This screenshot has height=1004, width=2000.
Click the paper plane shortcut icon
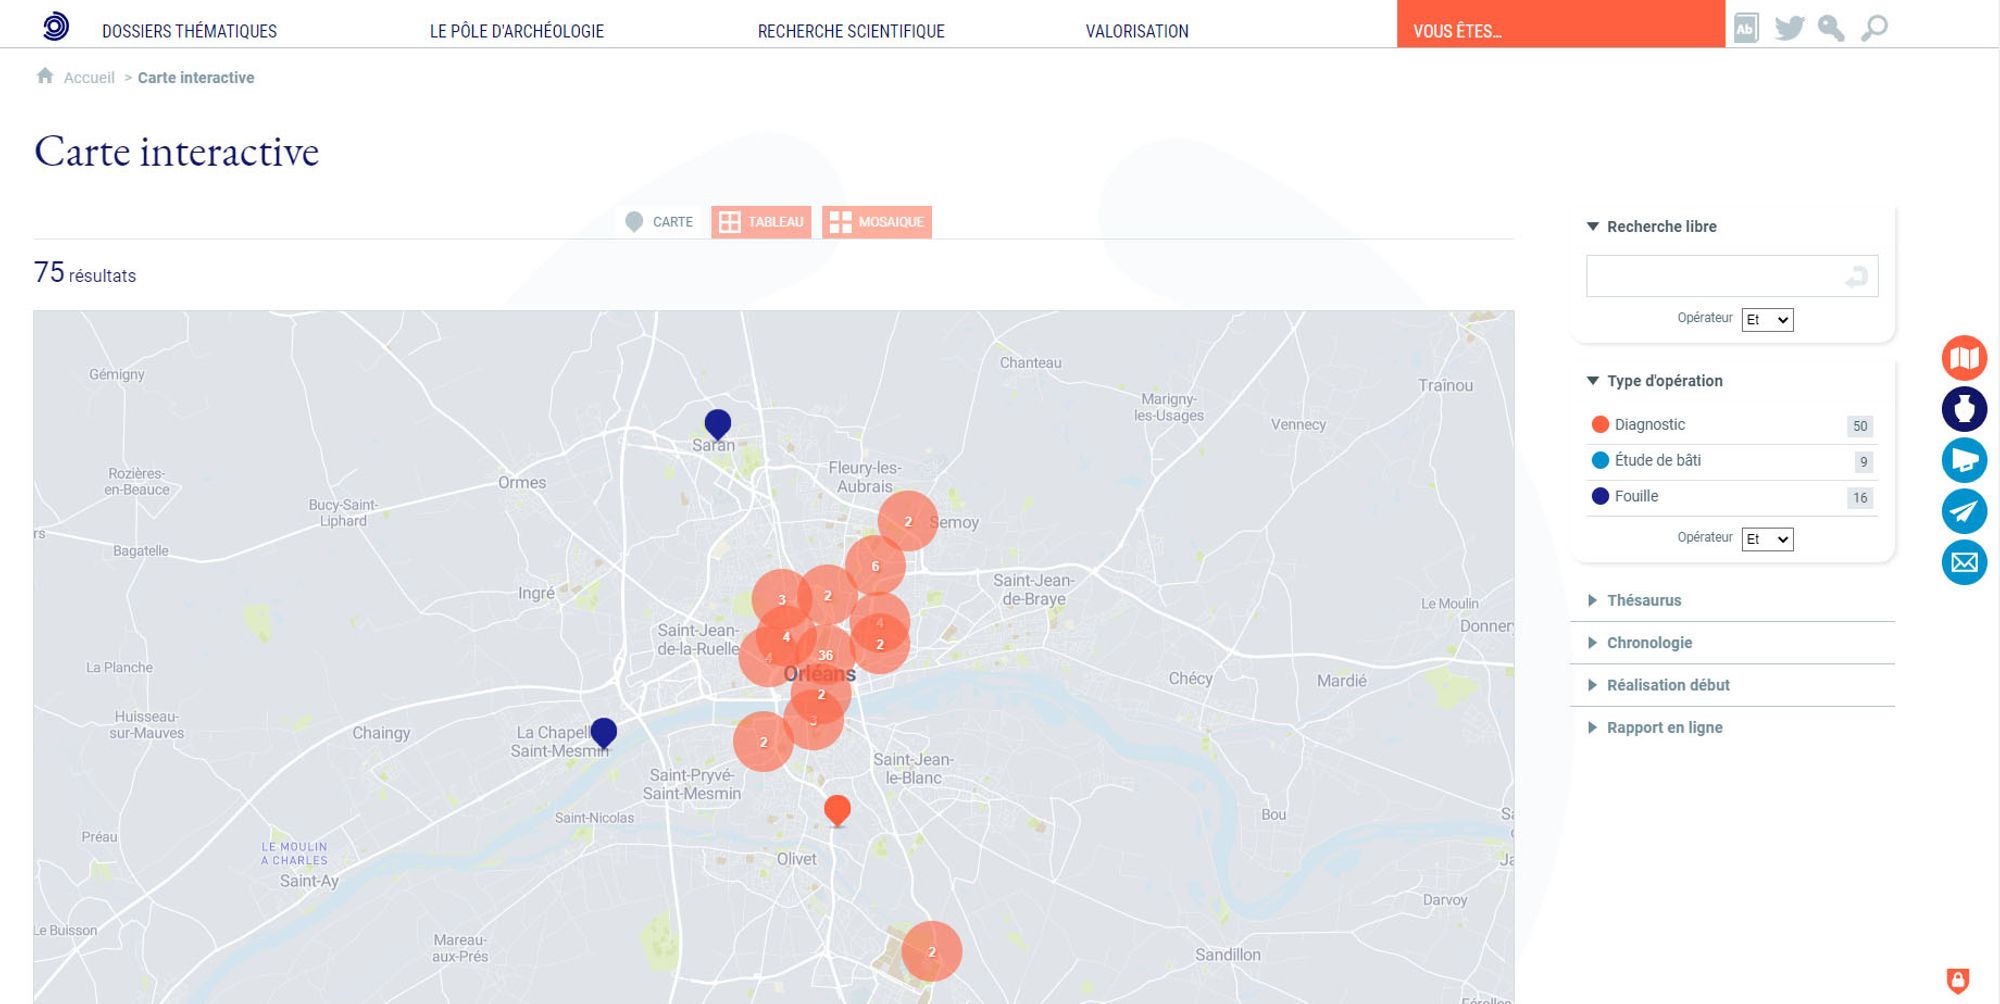tap(1964, 511)
